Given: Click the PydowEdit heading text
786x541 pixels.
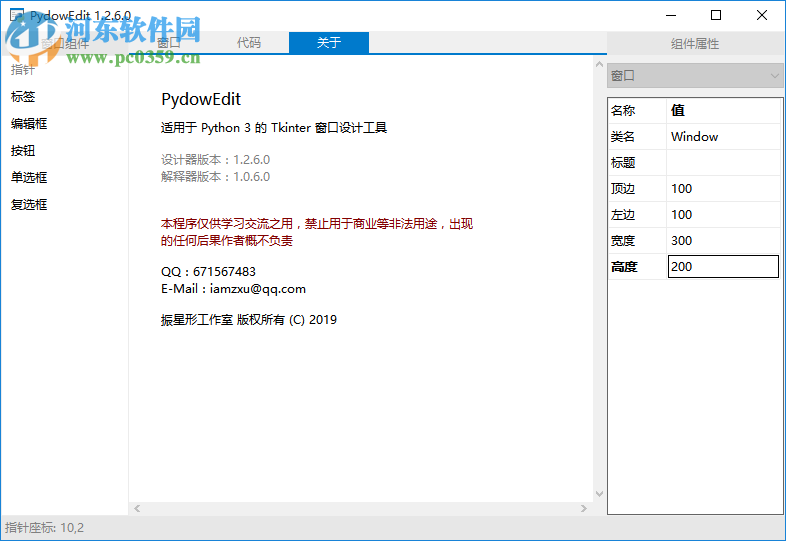Looking at the screenshot, I should pyautogui.click(x=201, y=99).
